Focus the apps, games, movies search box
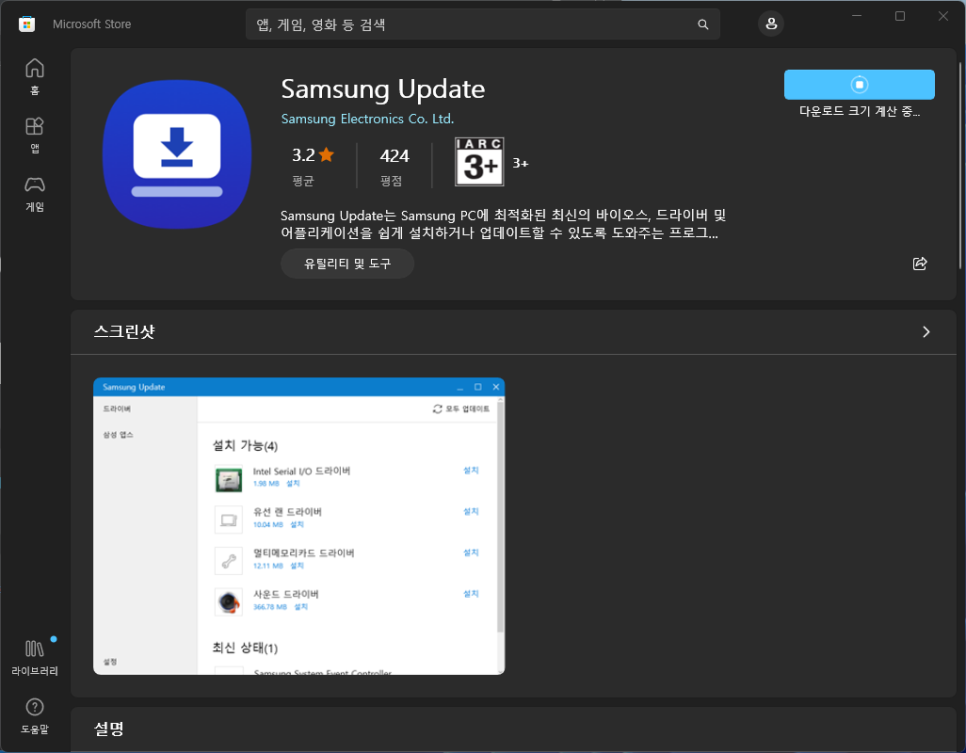 (482, 25)
